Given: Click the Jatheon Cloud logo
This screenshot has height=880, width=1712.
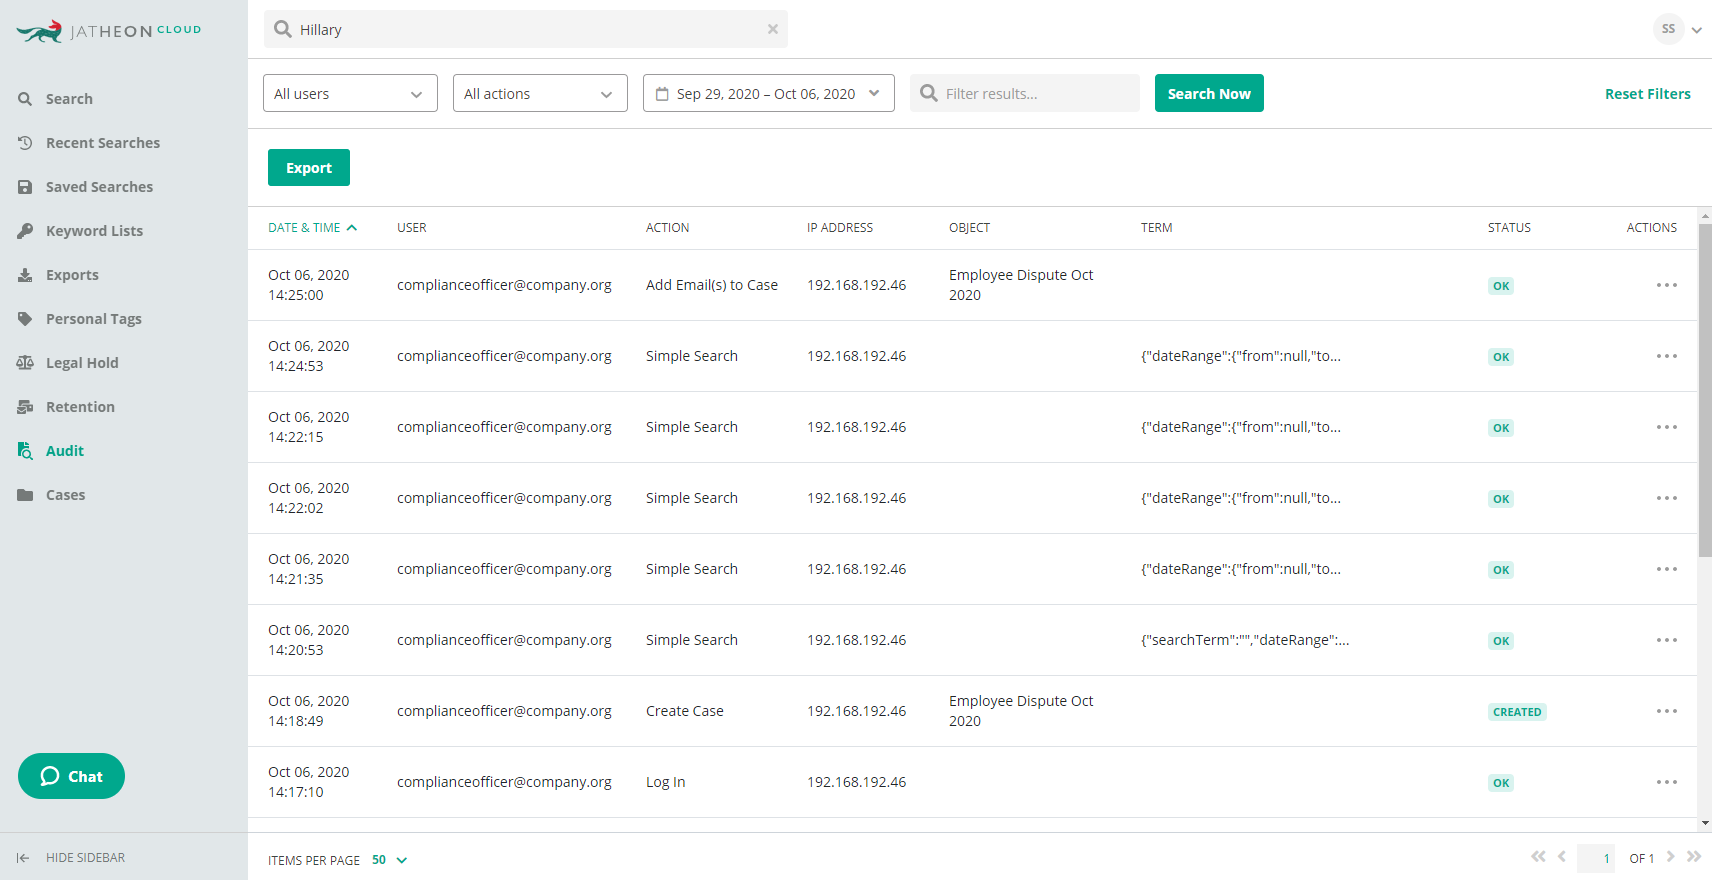Looking at the screenshot, I should [x=109, y=31].
